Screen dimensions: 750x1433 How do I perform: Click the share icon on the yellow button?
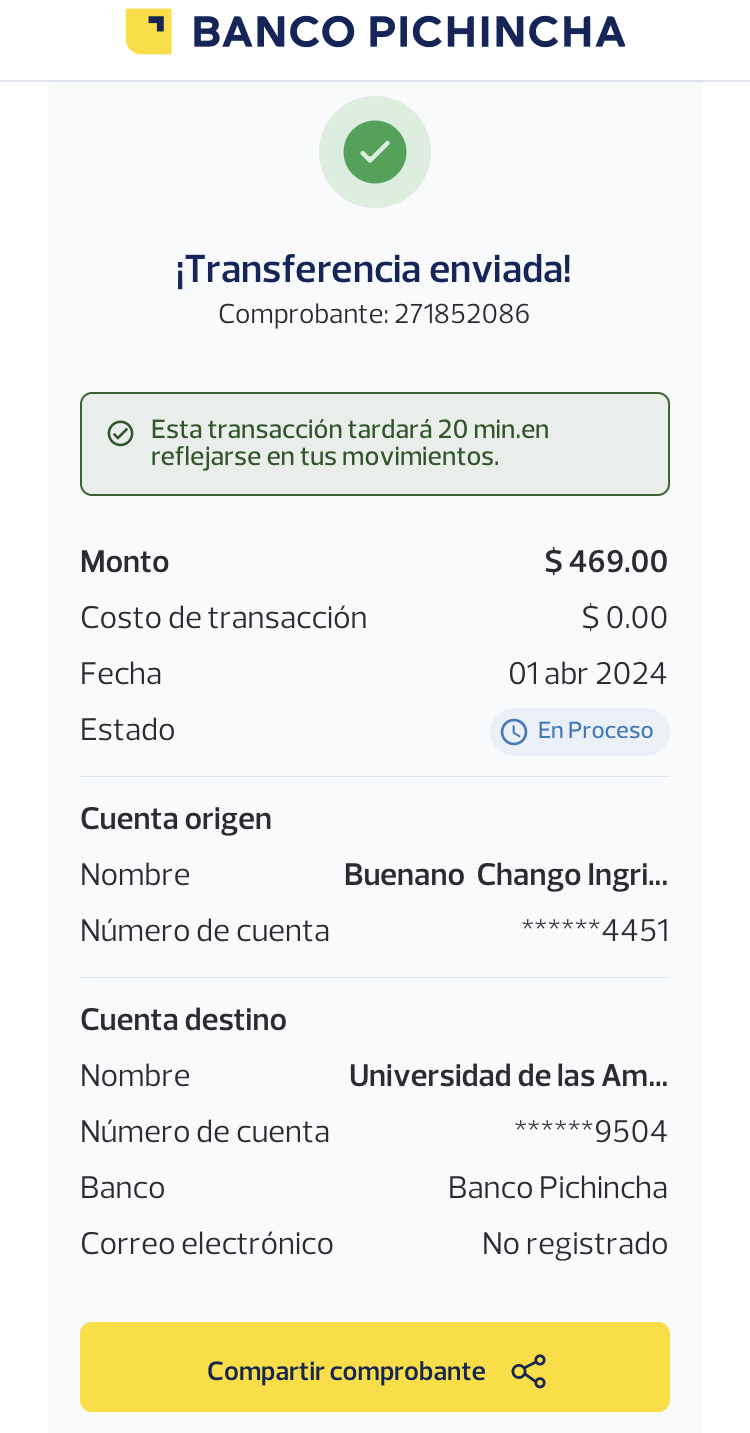[x=529, y=1371]
